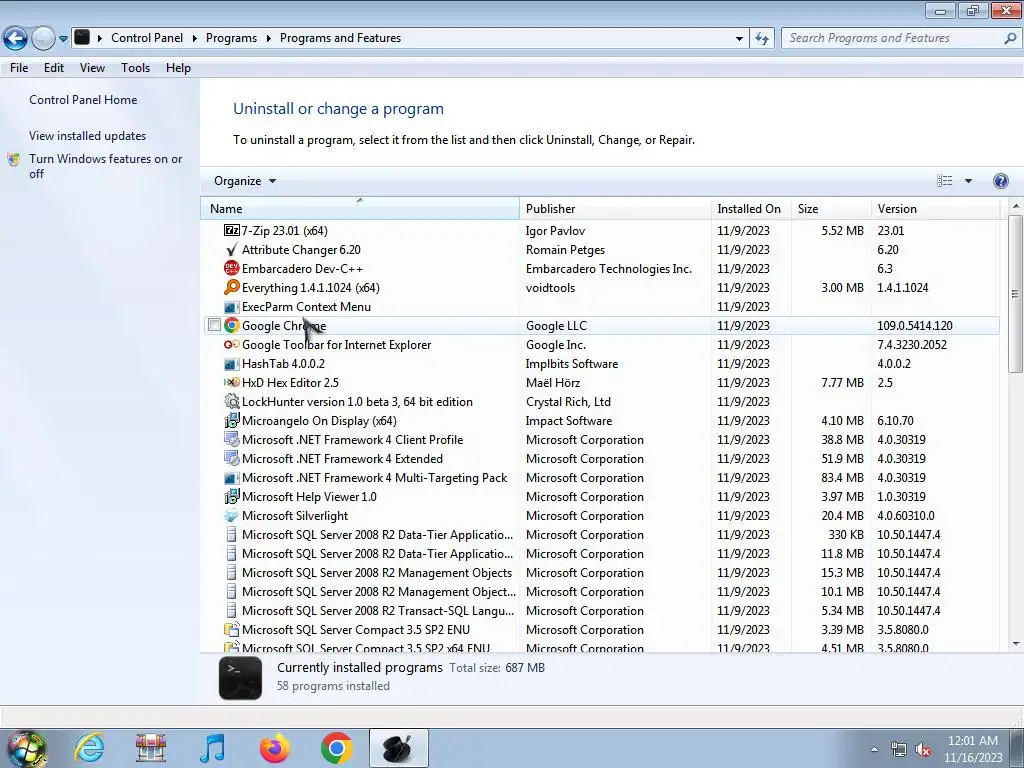Click Programs in the breadcrumb path
This screenshot has height=768, width=1024.
click(231, 38)
